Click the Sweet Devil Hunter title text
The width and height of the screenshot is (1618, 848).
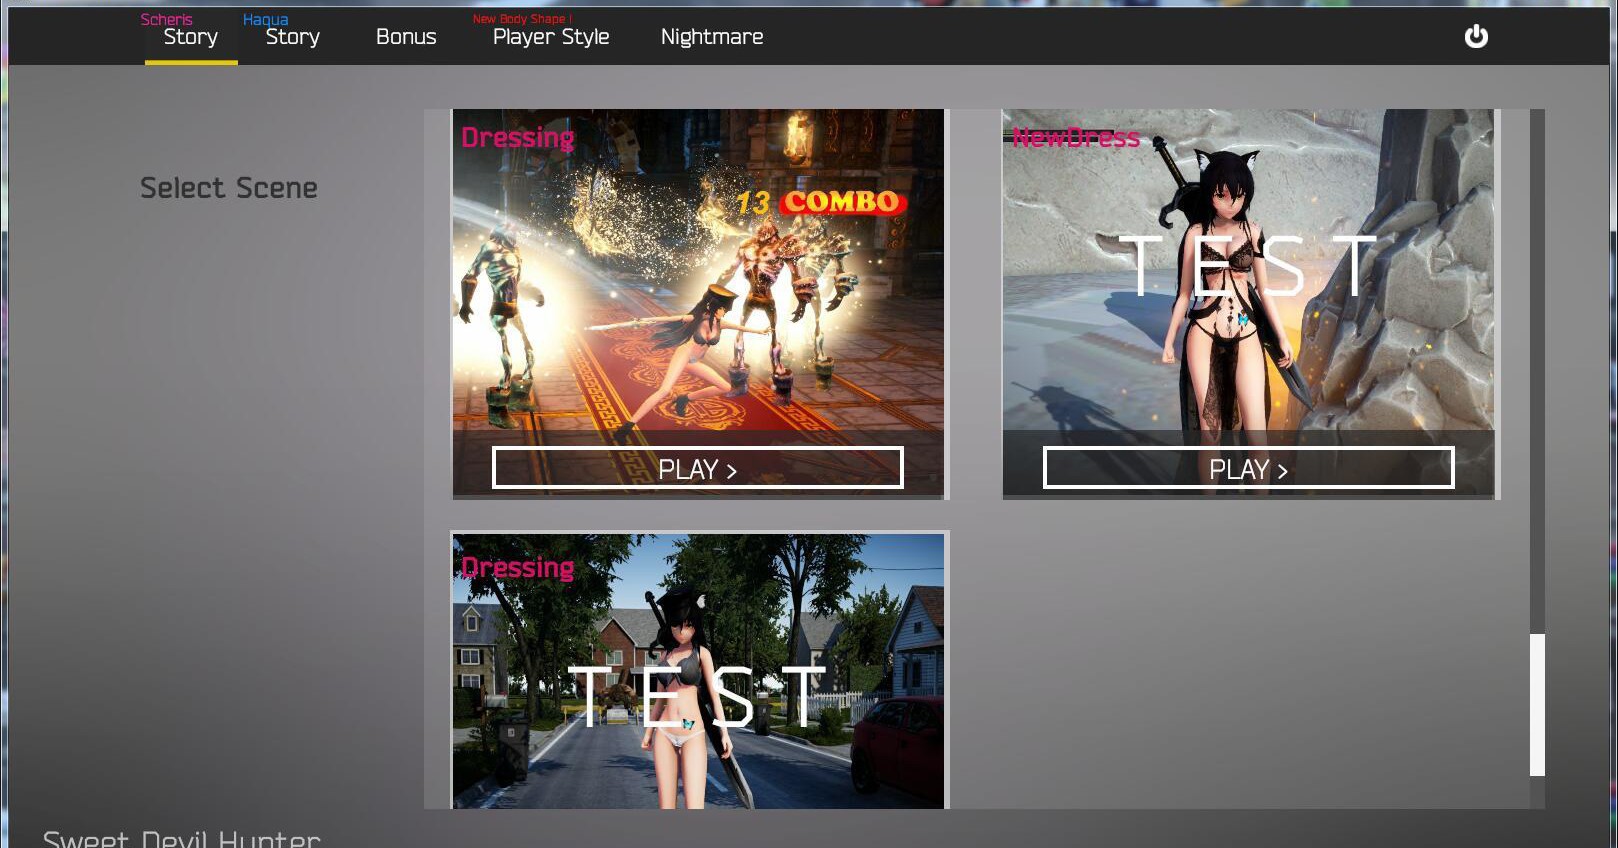182,838
